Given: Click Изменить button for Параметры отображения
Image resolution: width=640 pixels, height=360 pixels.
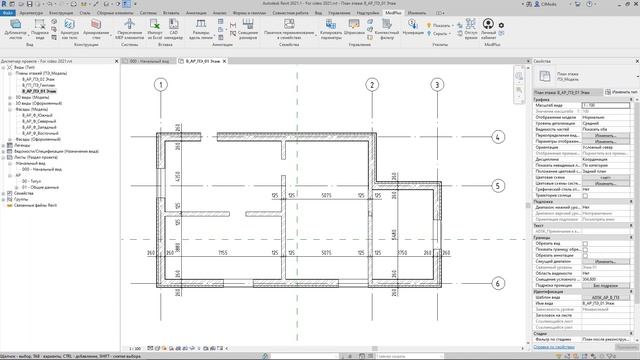Looking at the screenshot, I should tap(605, 142).
